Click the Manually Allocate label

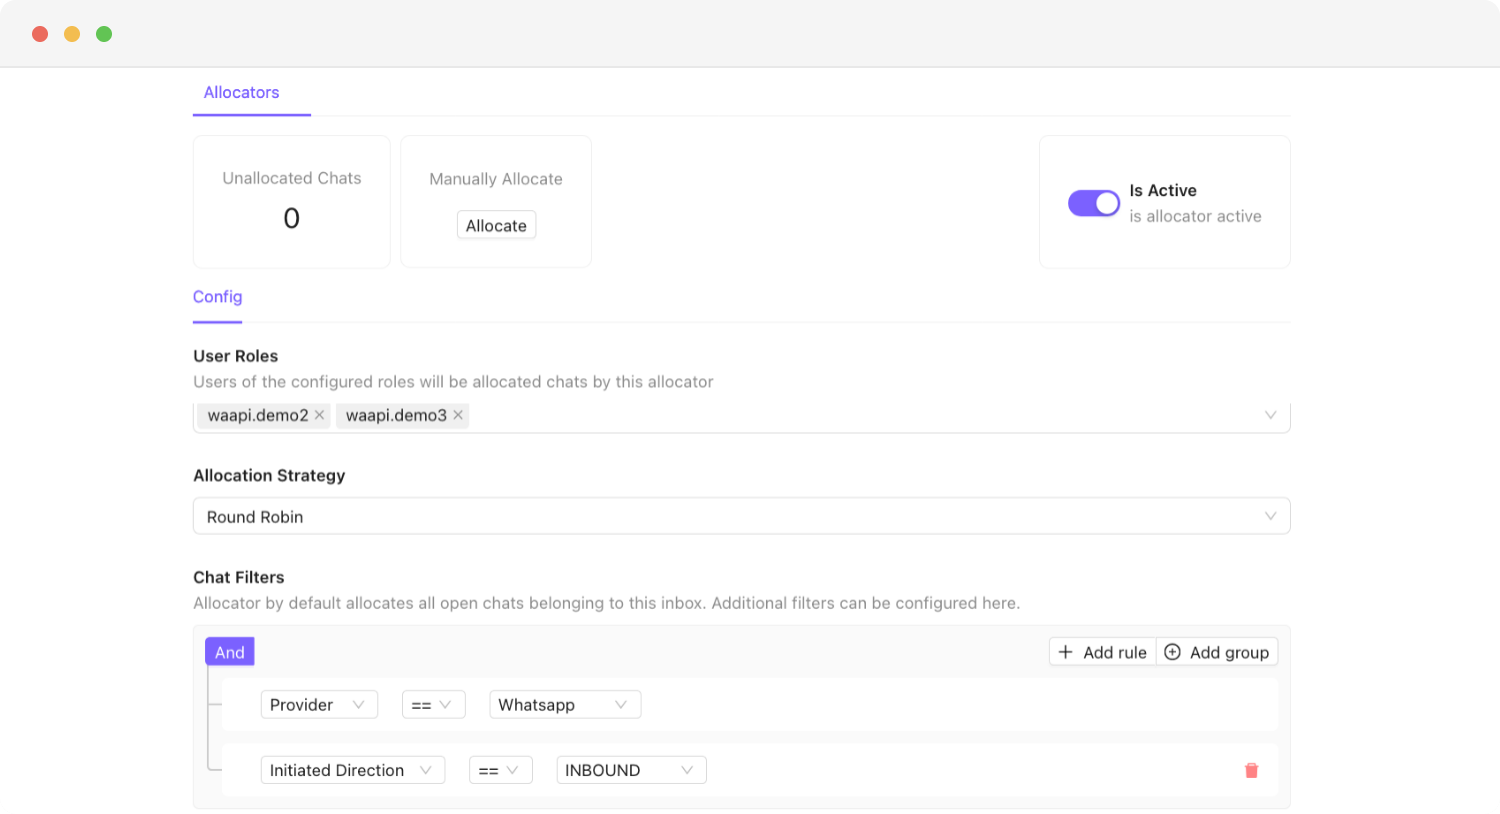[x=496, y=179]
